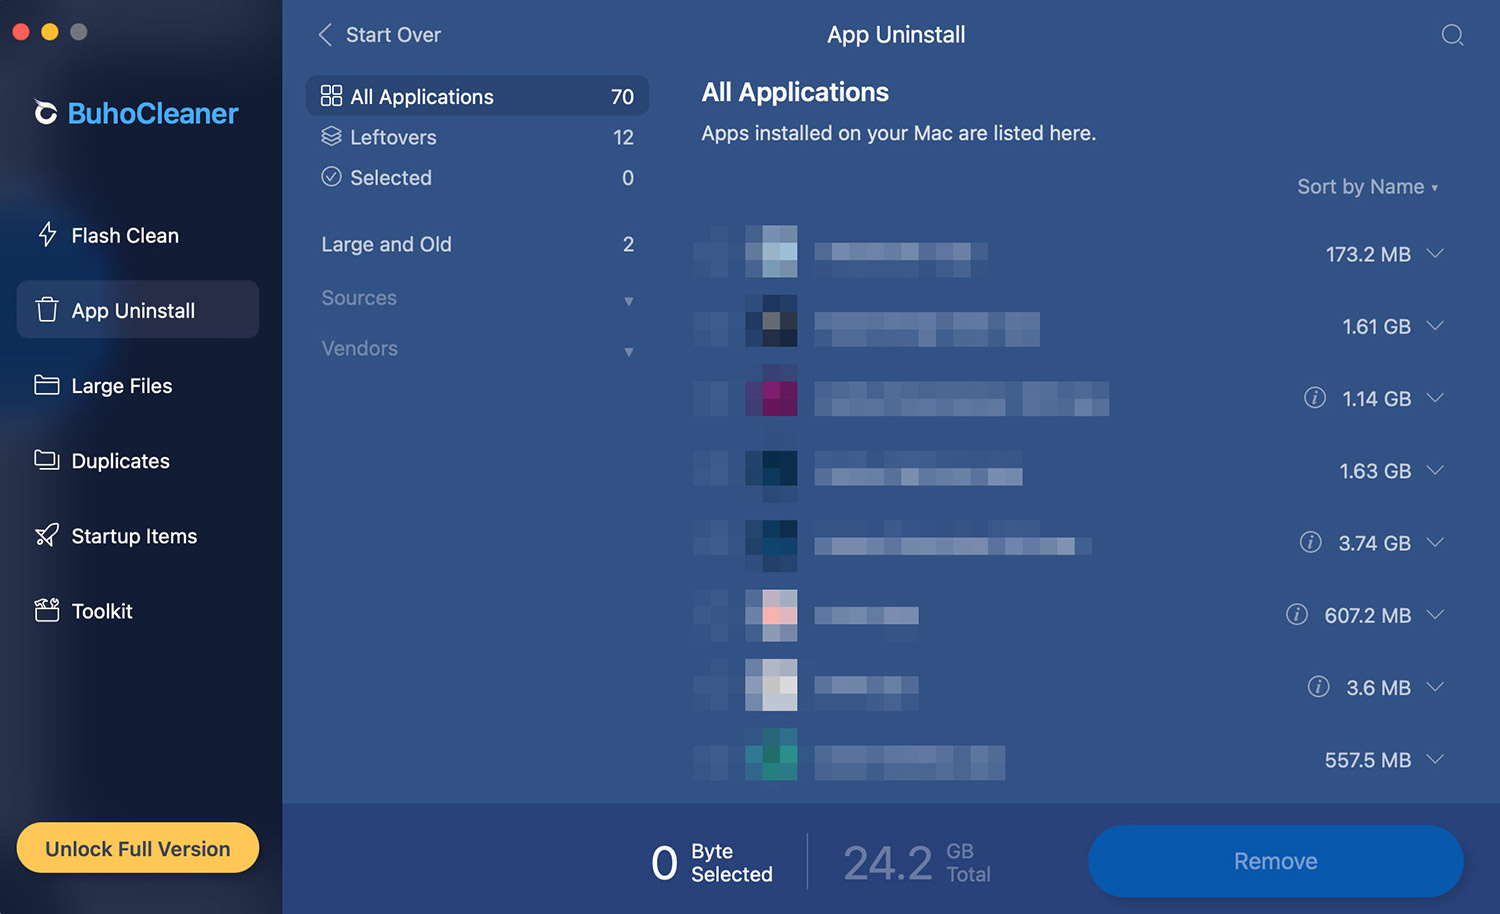Click the Selected checkmark circle icon
Image resolution: width=1500 pixels, height=914 pixels.
[331, 177]
